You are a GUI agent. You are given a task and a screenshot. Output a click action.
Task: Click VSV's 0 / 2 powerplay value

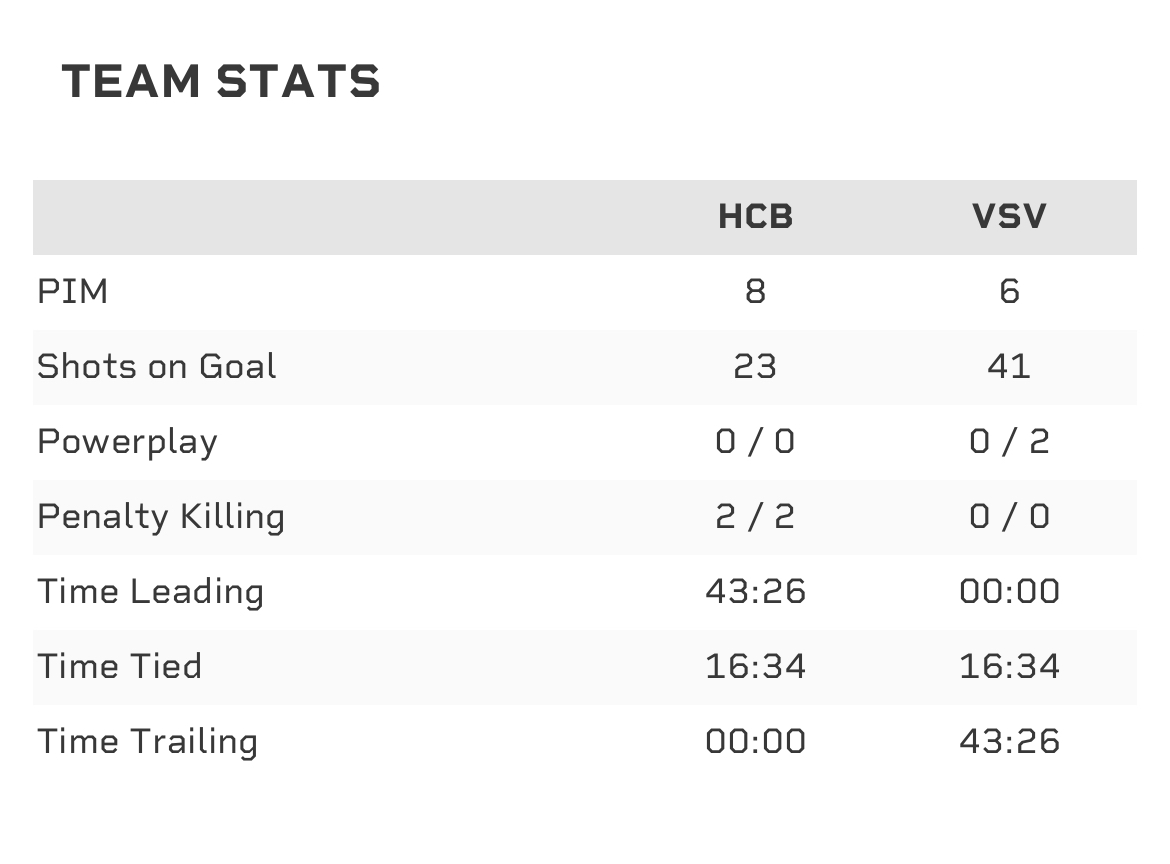1009,442
